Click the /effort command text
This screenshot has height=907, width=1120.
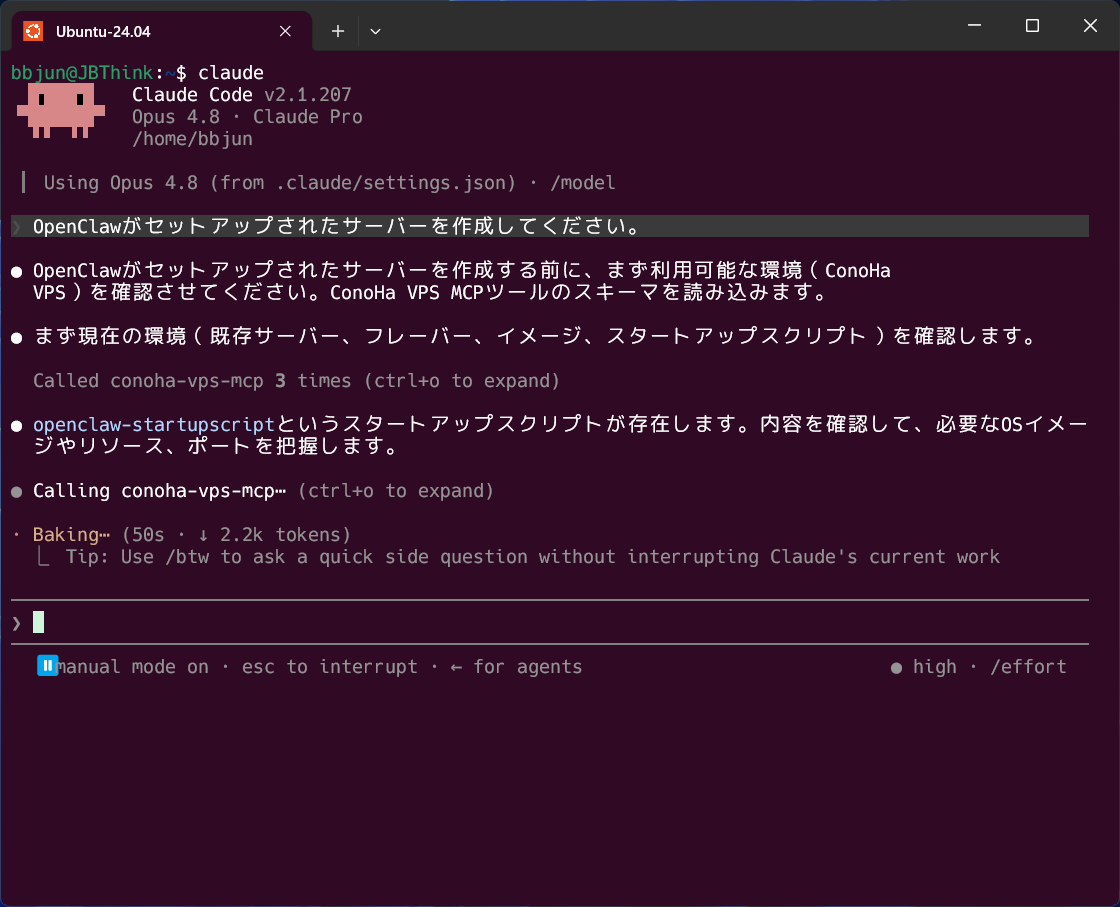[1028, 667]
